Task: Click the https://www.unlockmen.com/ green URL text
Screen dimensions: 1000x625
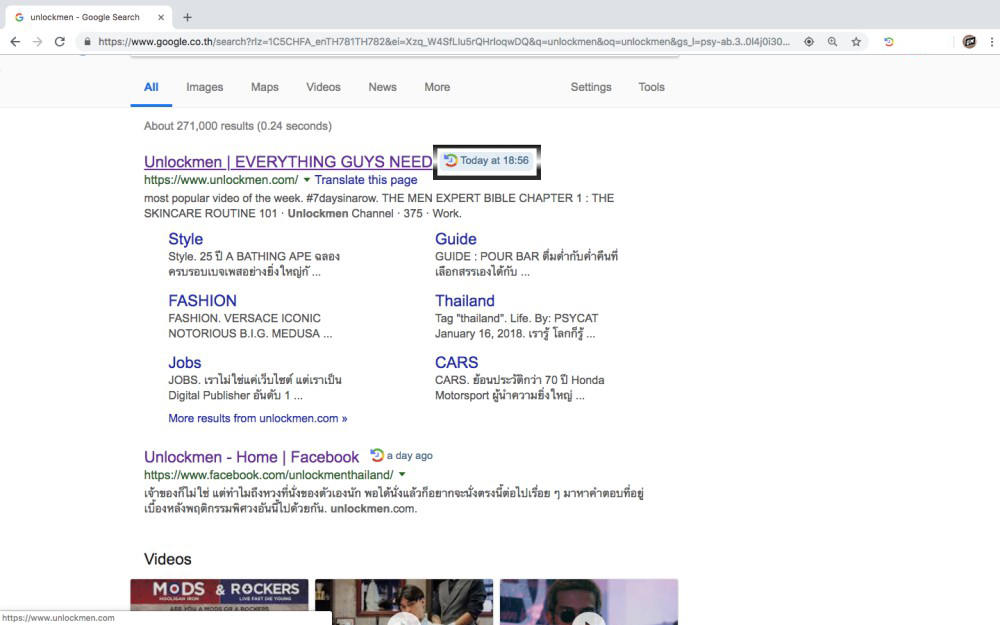Action: pyautogui.click(x=221, y=180)
